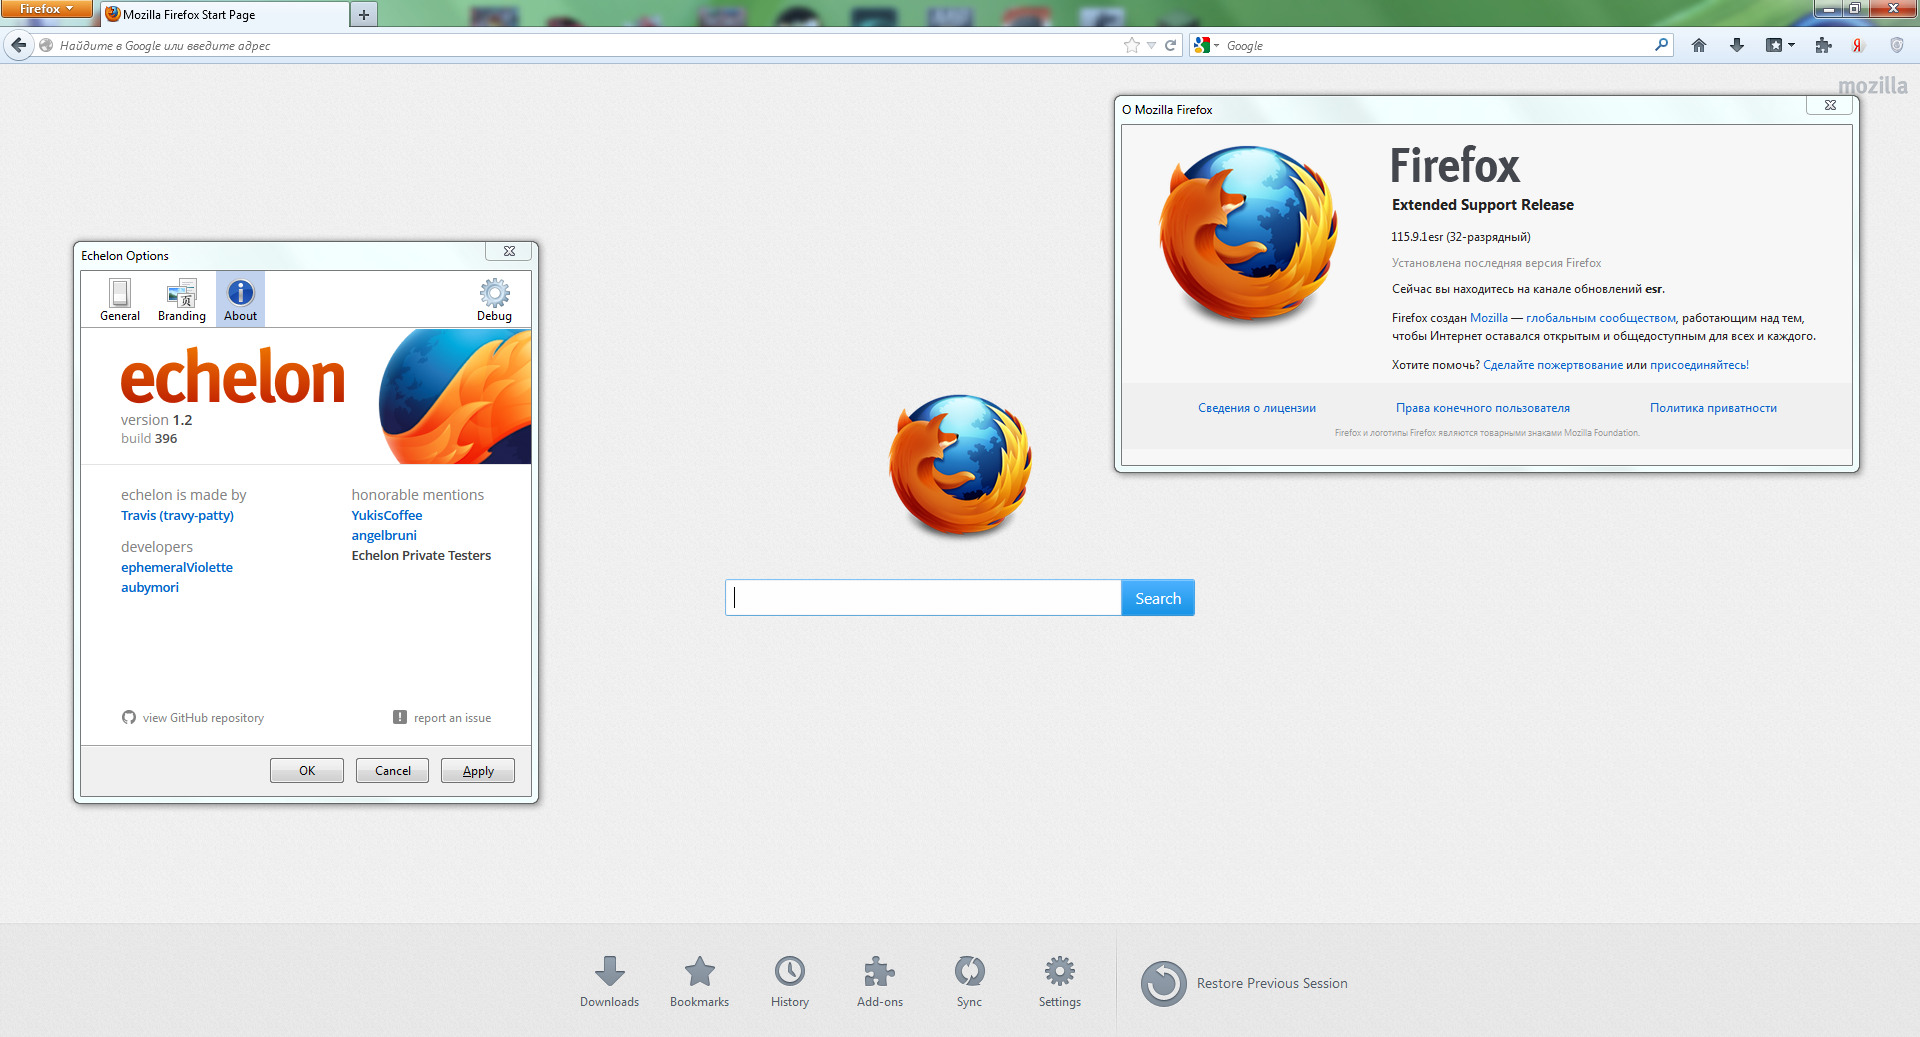Image resolution: width=1920 pixels, height=1037 pixels.
Task: Click the Home toolbar icon
Action: tap(1698, 45)
